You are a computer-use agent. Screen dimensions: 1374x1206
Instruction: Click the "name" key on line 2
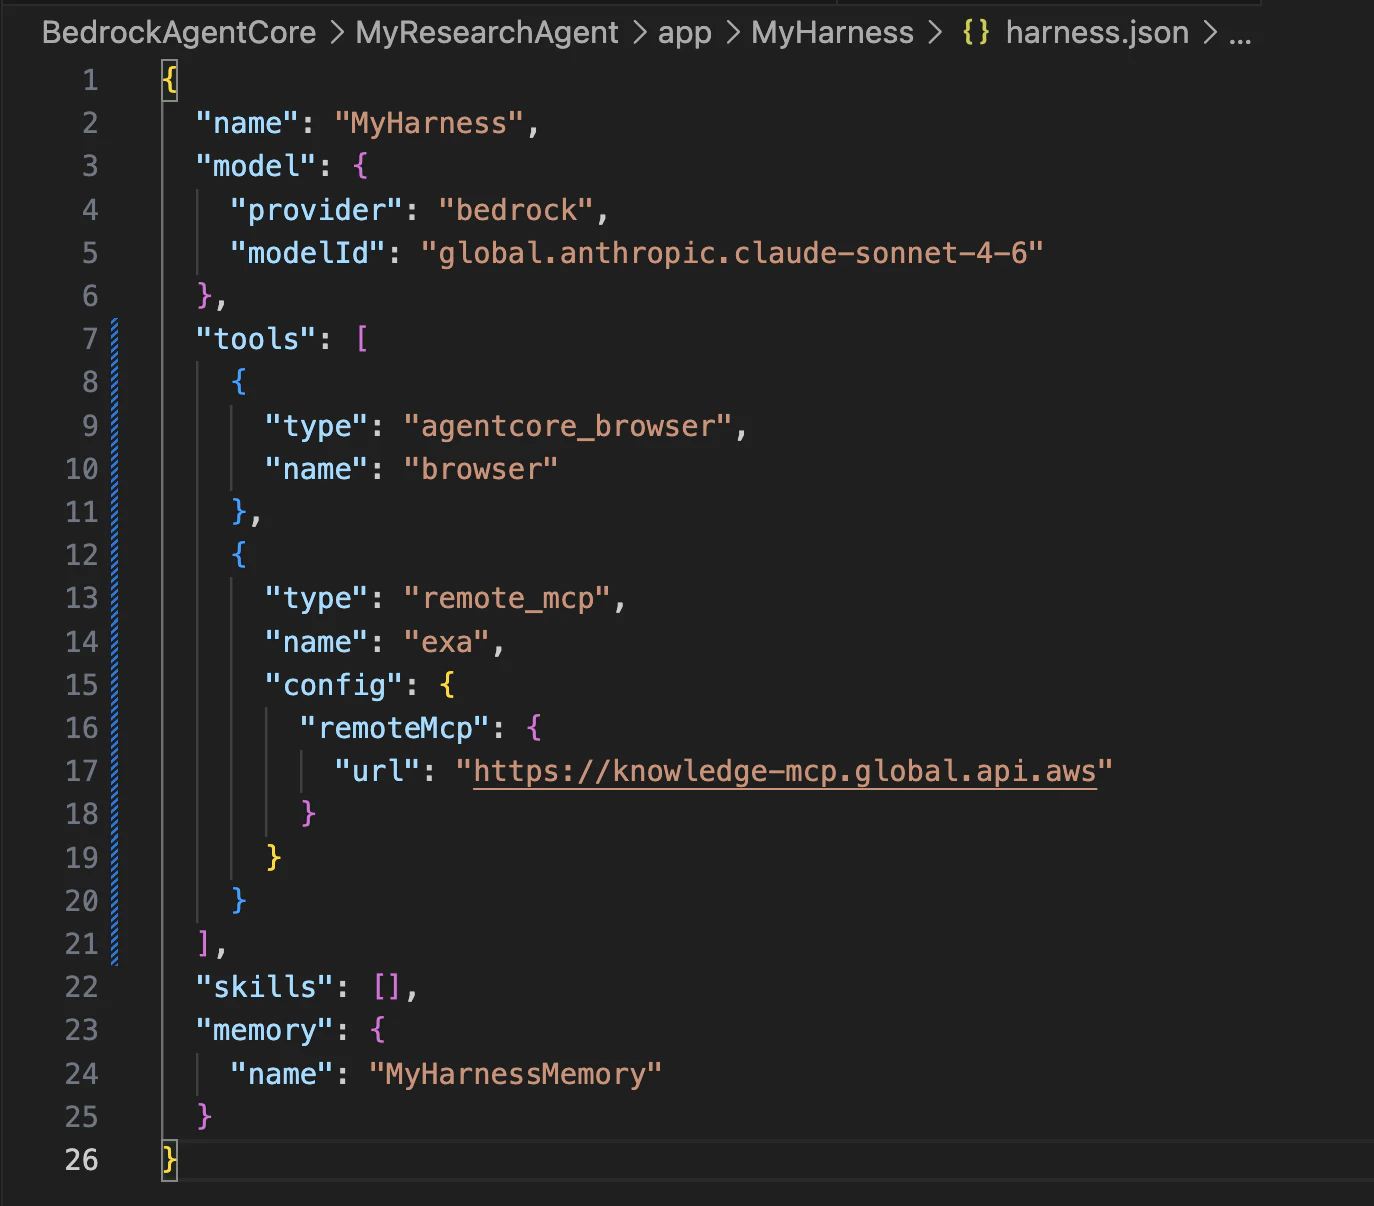click(x=247, y=123)
